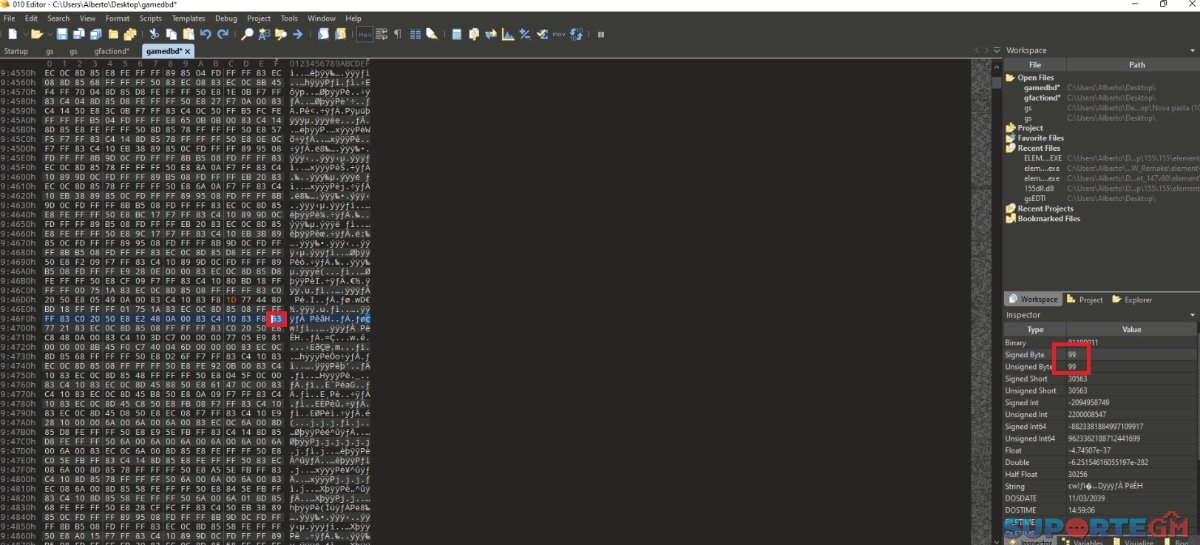Switch to Project tab in Workspace panel
1200x545 pixels.
(x=1085, y=299)
